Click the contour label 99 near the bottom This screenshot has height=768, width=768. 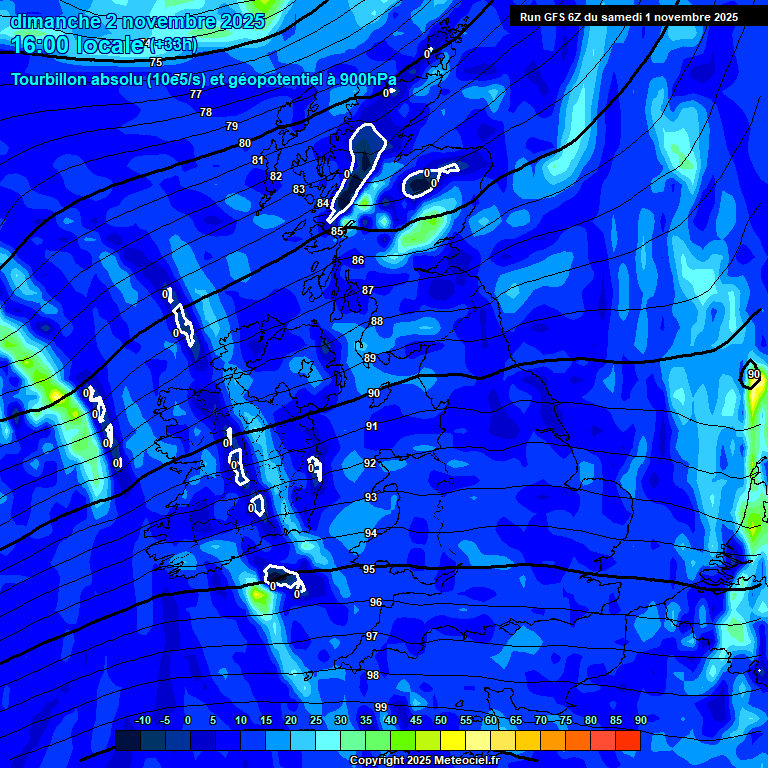(380, 707)
